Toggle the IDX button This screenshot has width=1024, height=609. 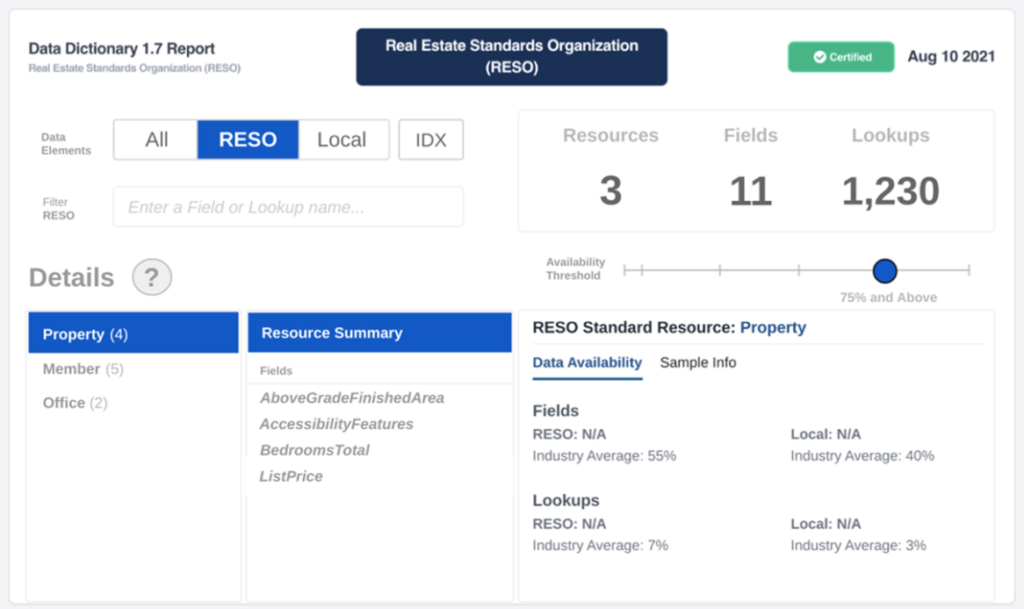click(x=431, y=140)
